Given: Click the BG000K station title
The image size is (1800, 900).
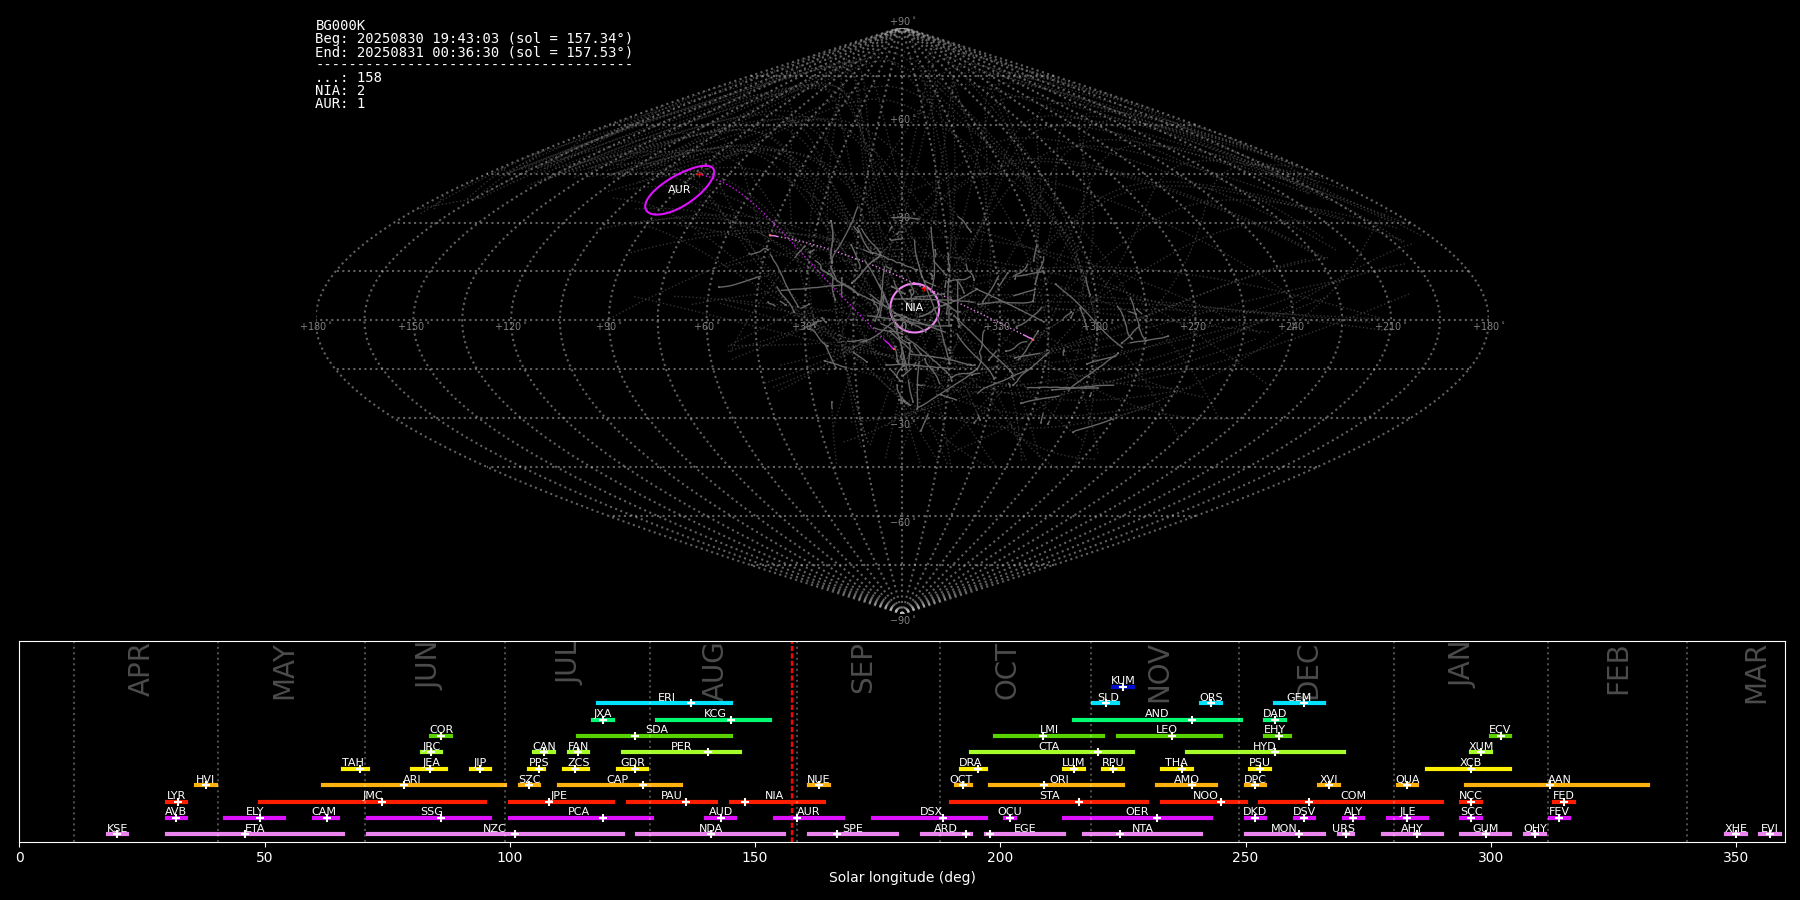Looking at the screenshot, I should [340, 26].
